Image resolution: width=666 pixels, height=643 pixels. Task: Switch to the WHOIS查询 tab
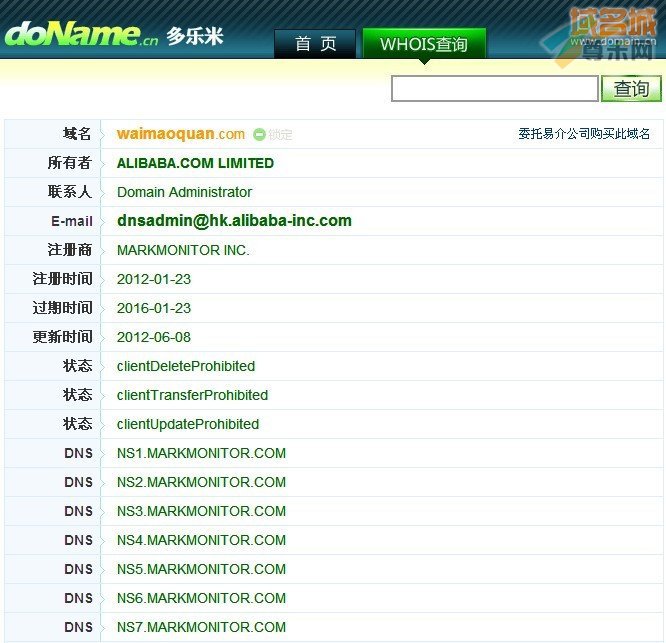point(424,44)
